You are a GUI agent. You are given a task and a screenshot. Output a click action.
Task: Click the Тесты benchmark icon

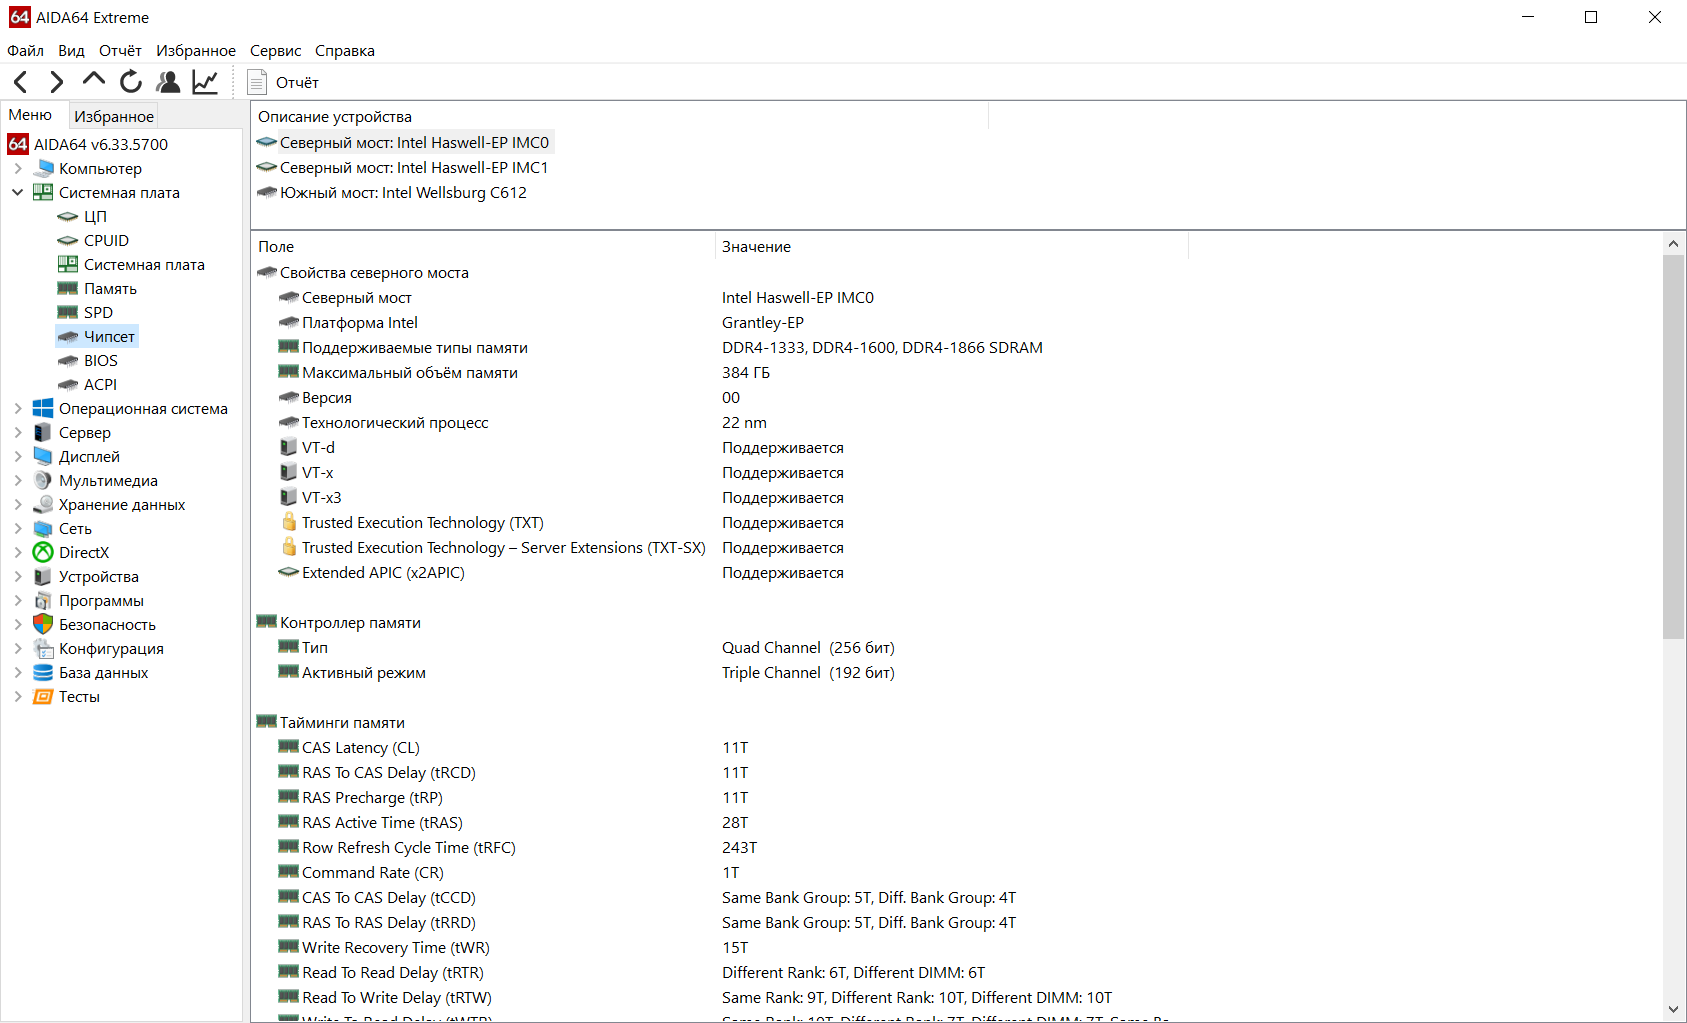tap(43, 697)
